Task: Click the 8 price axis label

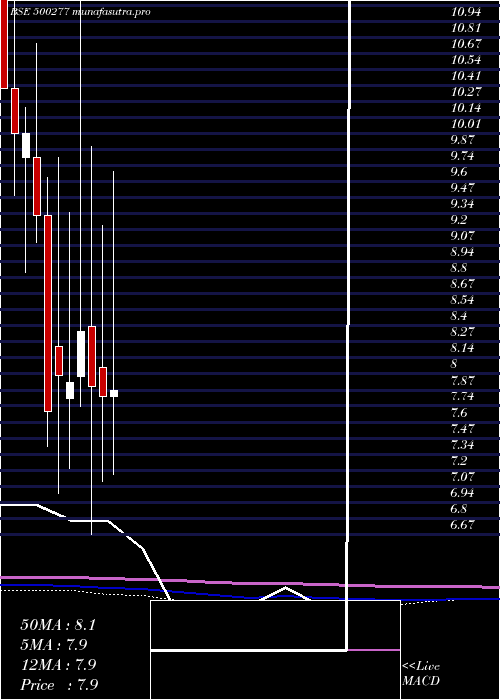Action: [454, 364]
